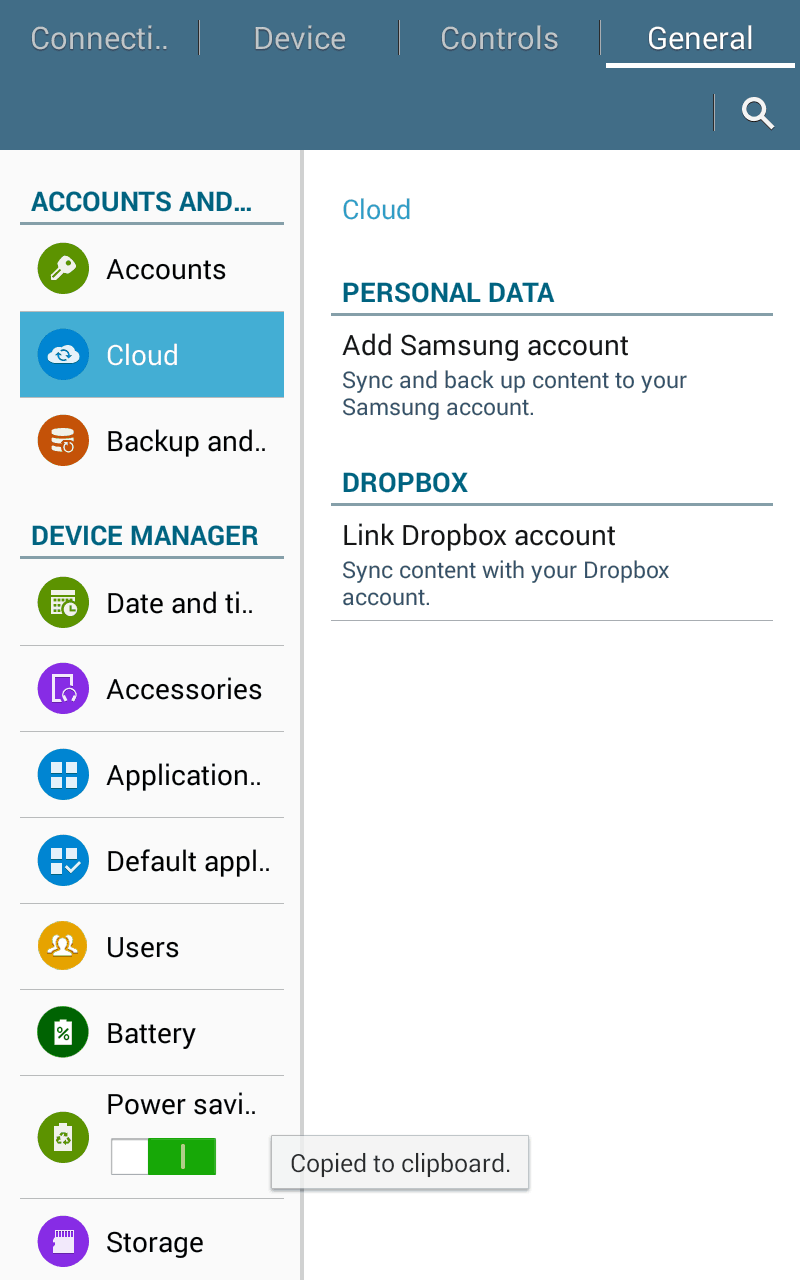
Task: Tap the Accessories headphone icon
Action: (x=63, y=689)
